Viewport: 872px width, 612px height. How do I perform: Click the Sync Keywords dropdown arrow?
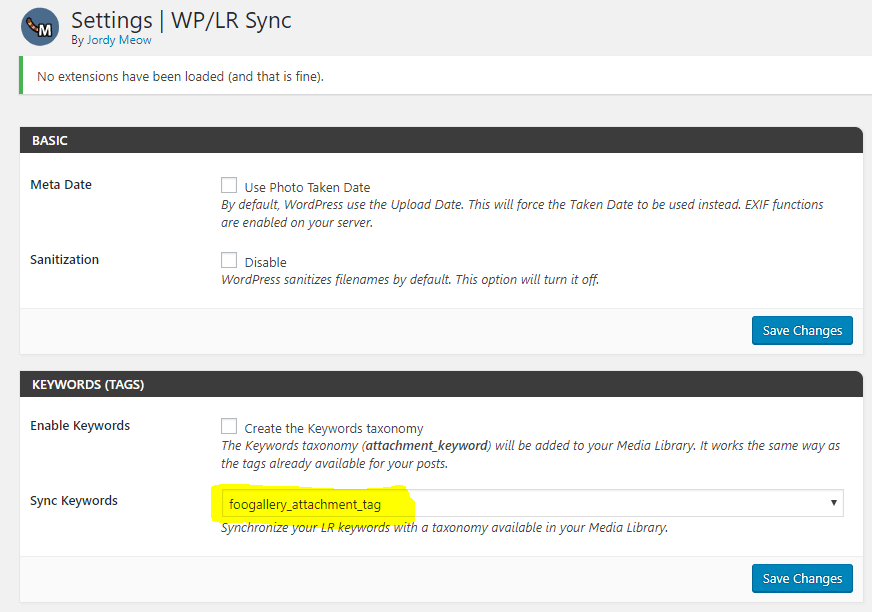[834, 503]
